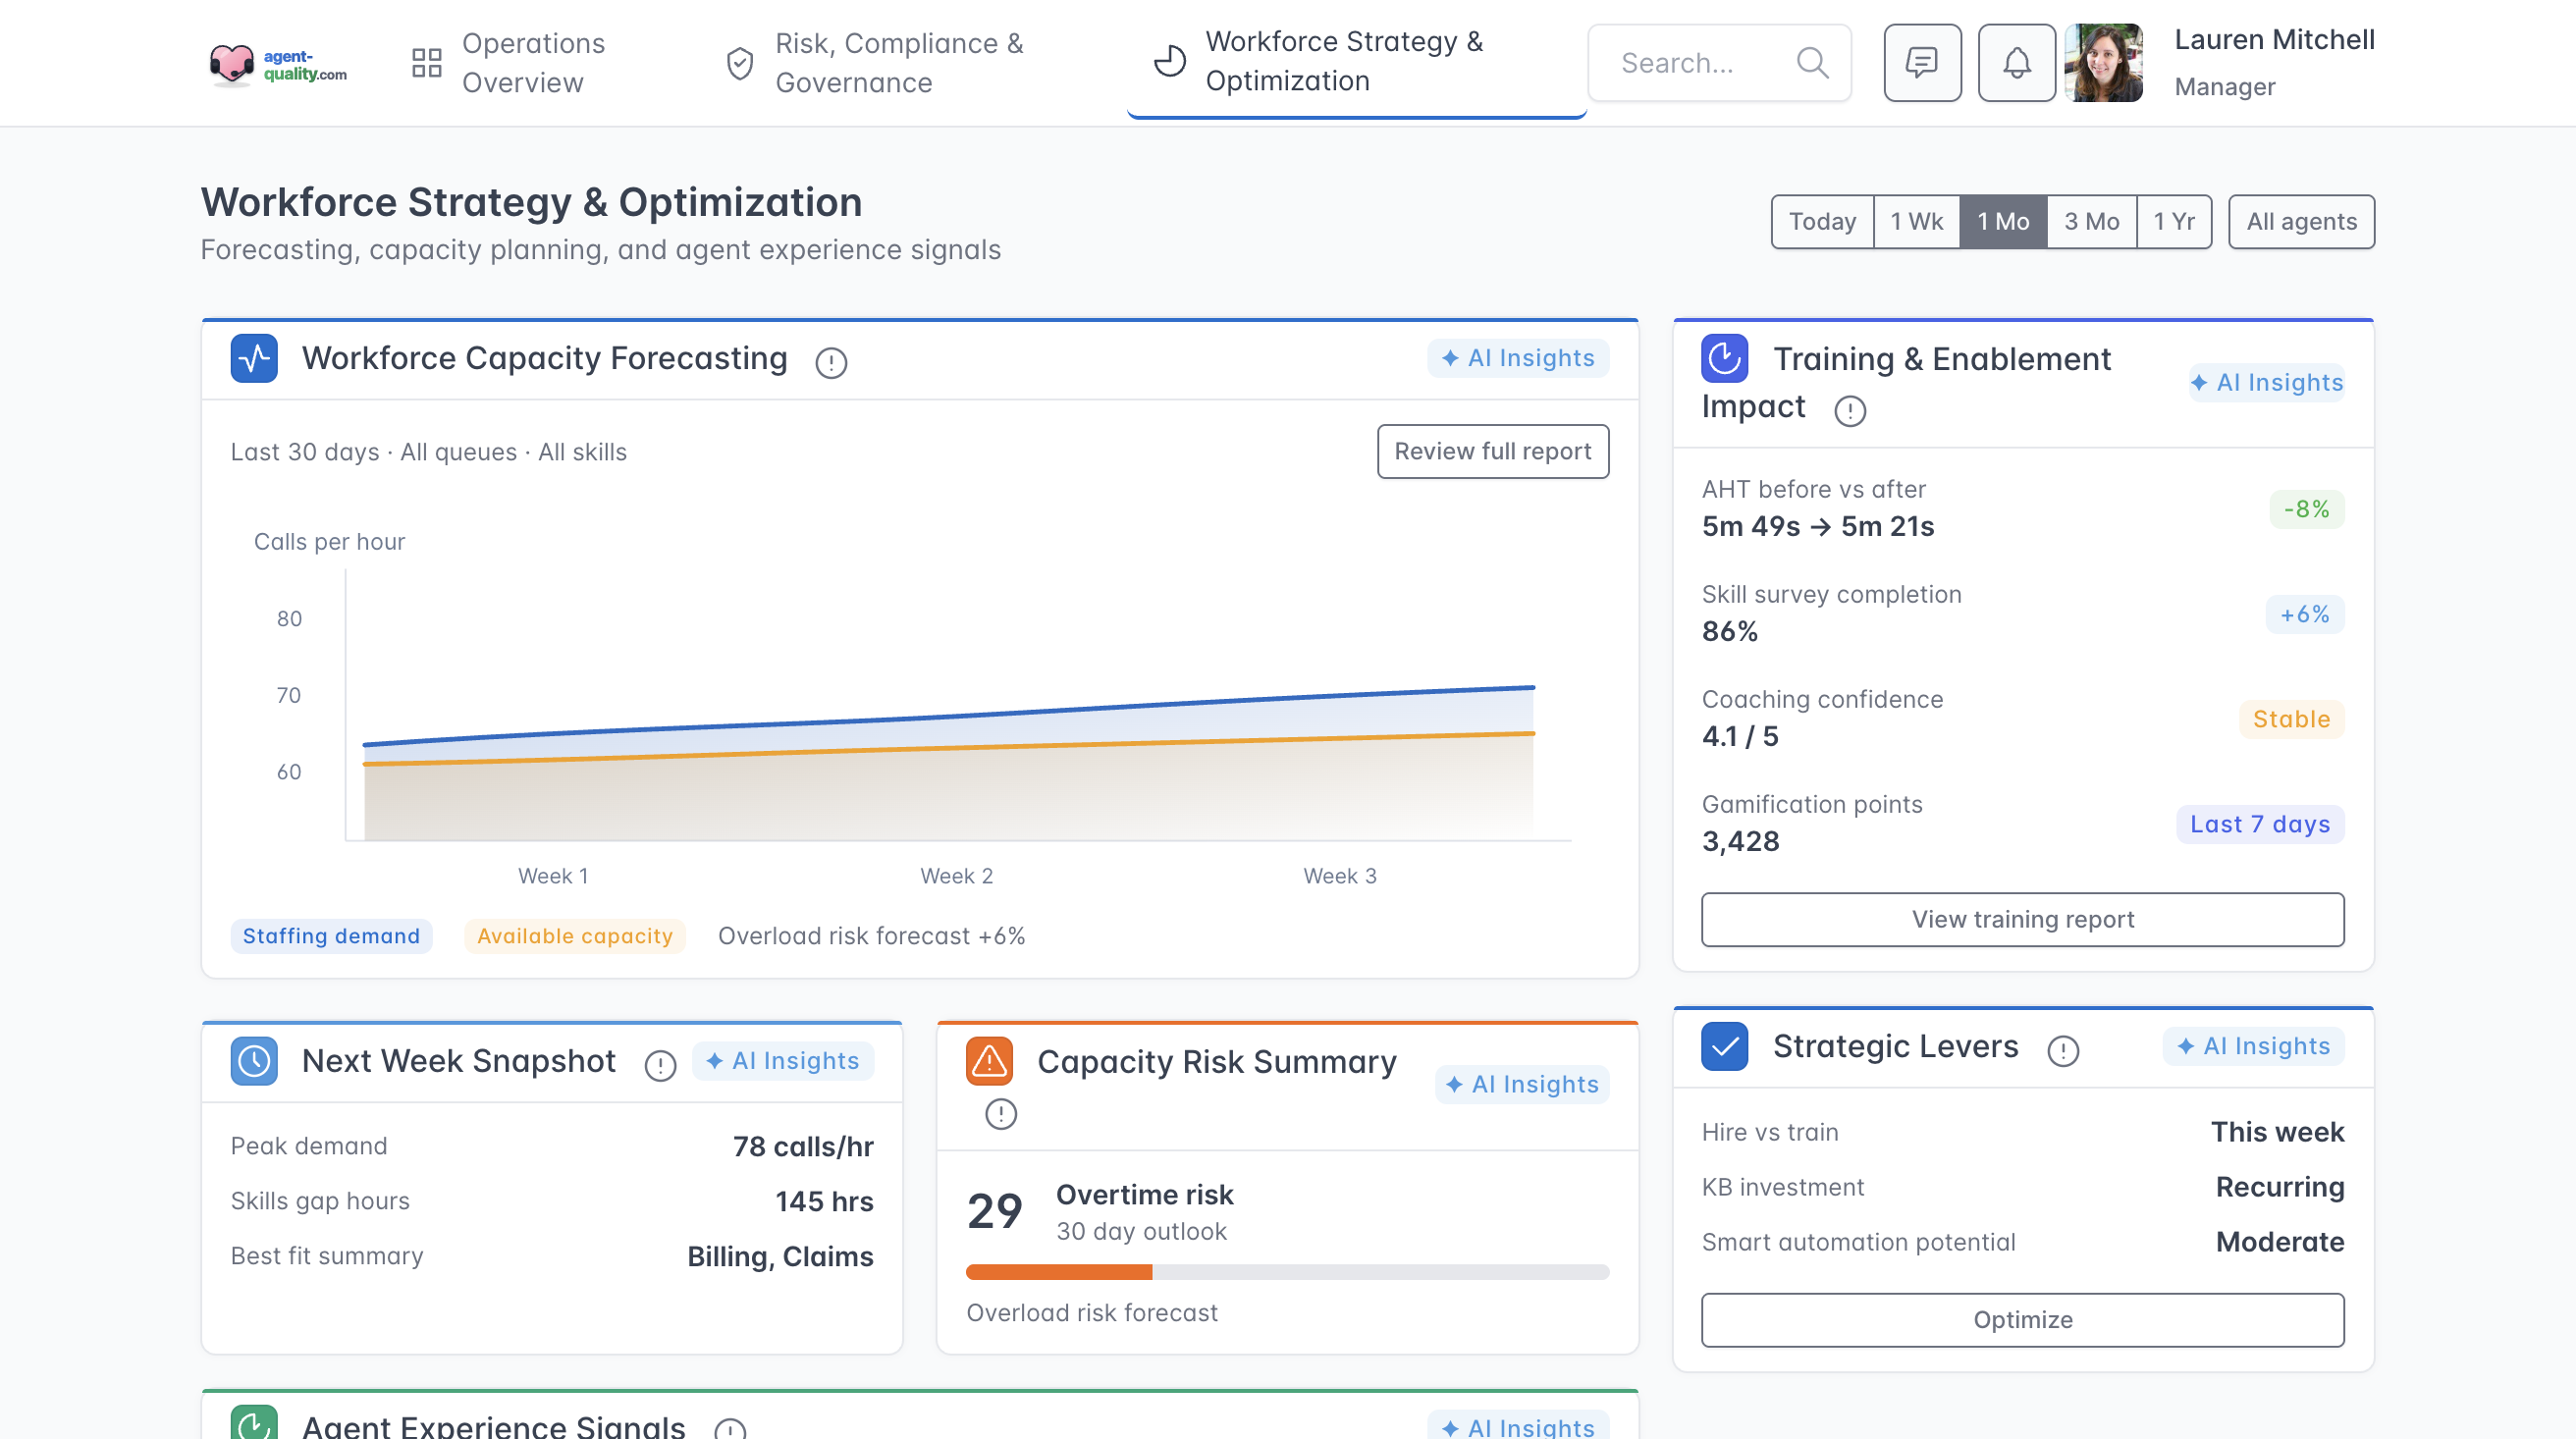
Task: Open the chat messages icon
Action: pos(1921,63)
